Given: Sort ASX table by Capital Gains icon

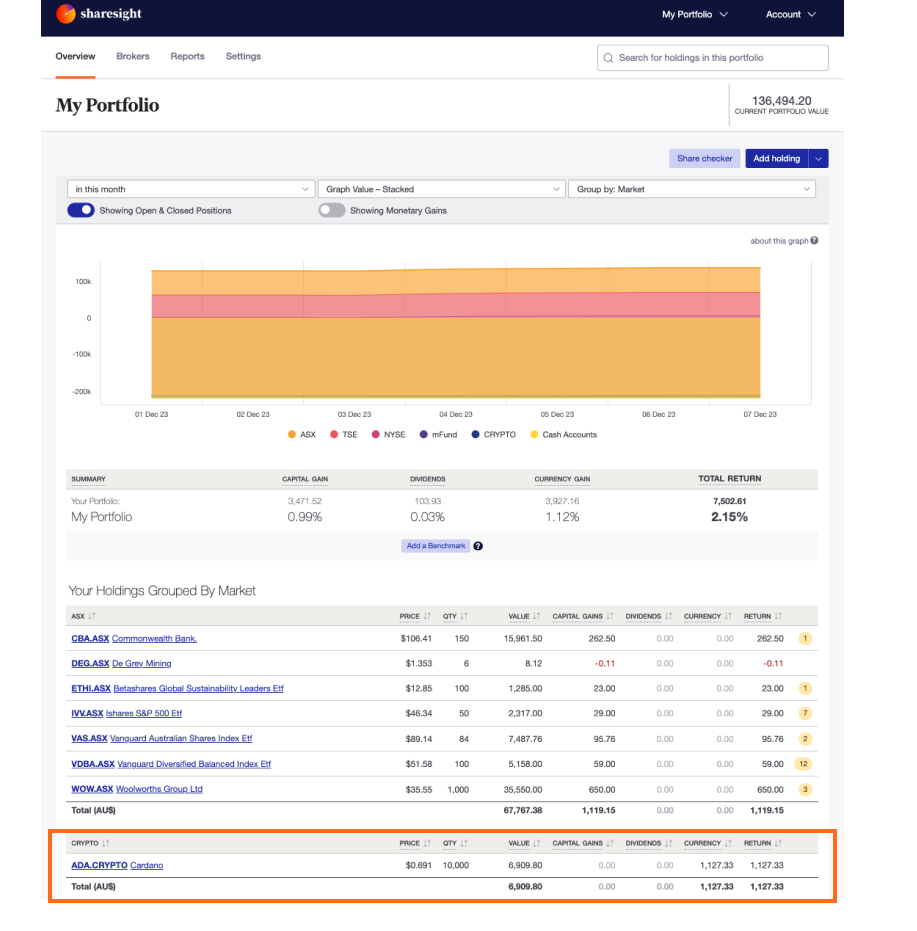Looking at the screenshot, I should (609, 616).
